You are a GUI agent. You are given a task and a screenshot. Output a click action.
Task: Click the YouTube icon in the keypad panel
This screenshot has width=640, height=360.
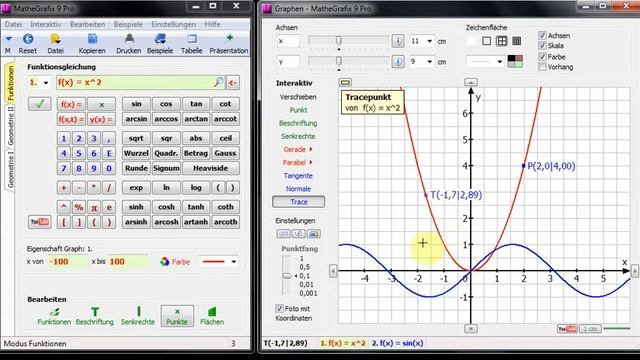[x=40, y=222]
